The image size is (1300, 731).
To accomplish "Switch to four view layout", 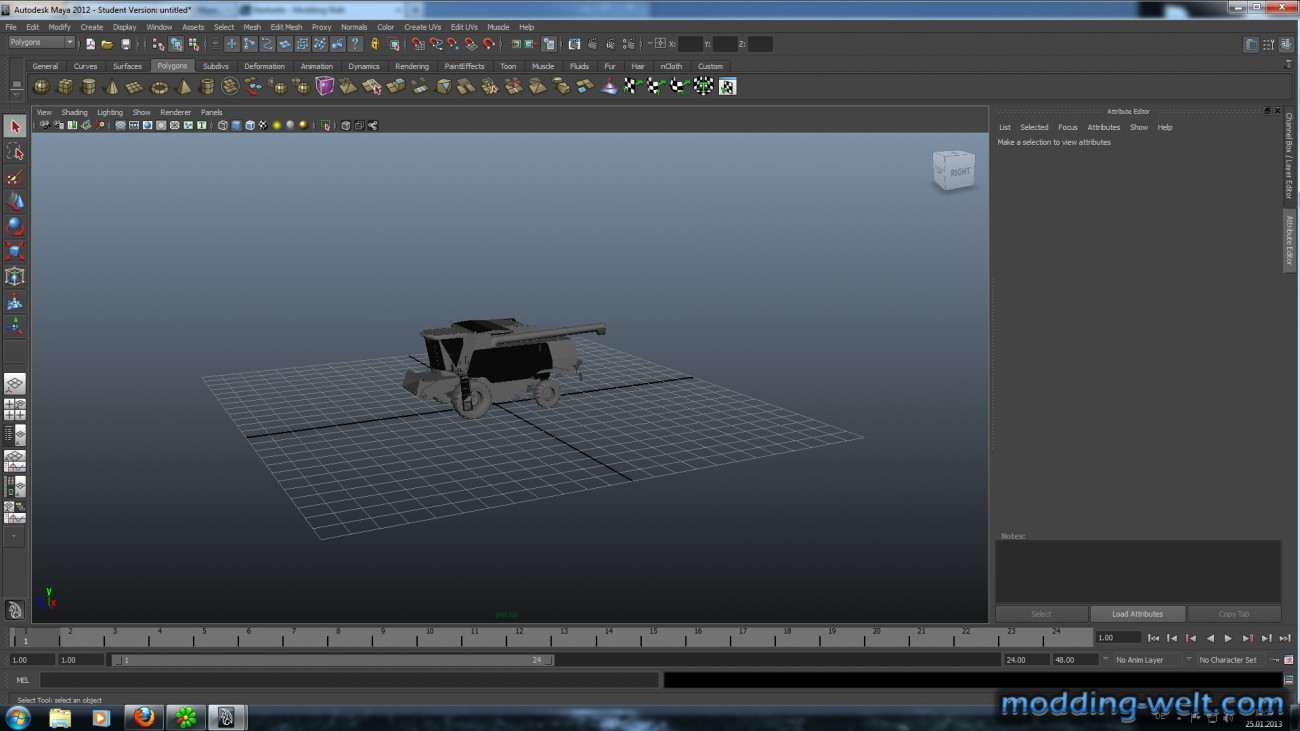I will click(x=15, y=410).
